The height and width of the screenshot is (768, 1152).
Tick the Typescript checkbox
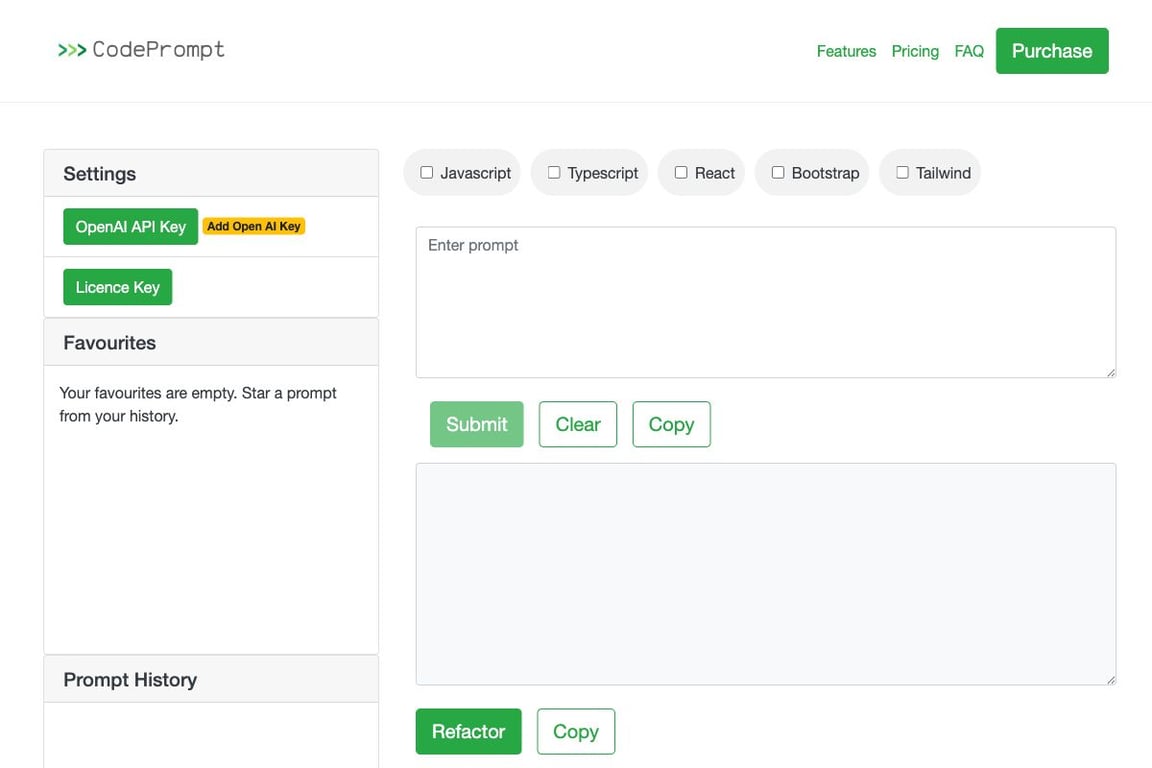pos(554,172)
